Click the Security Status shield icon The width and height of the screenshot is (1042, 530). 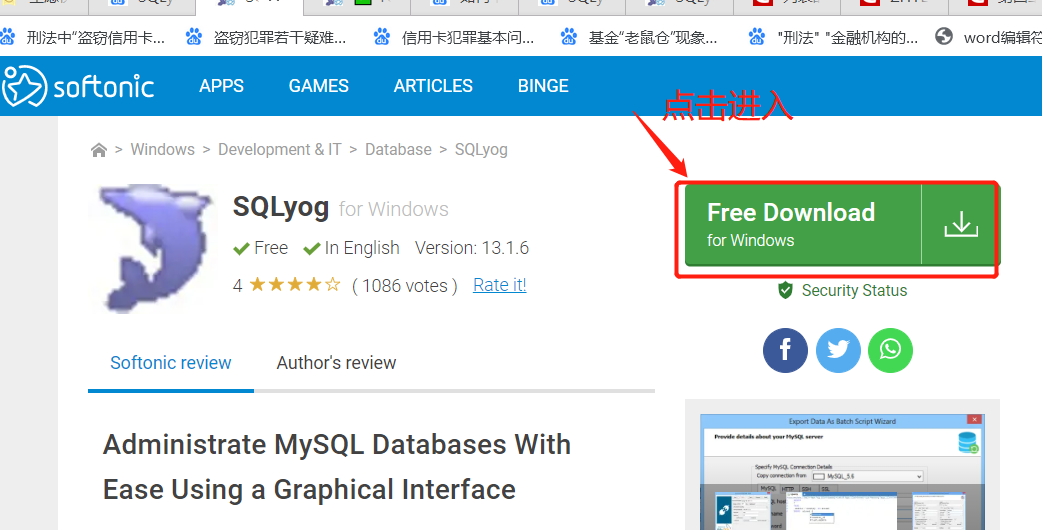pos(785,290)
